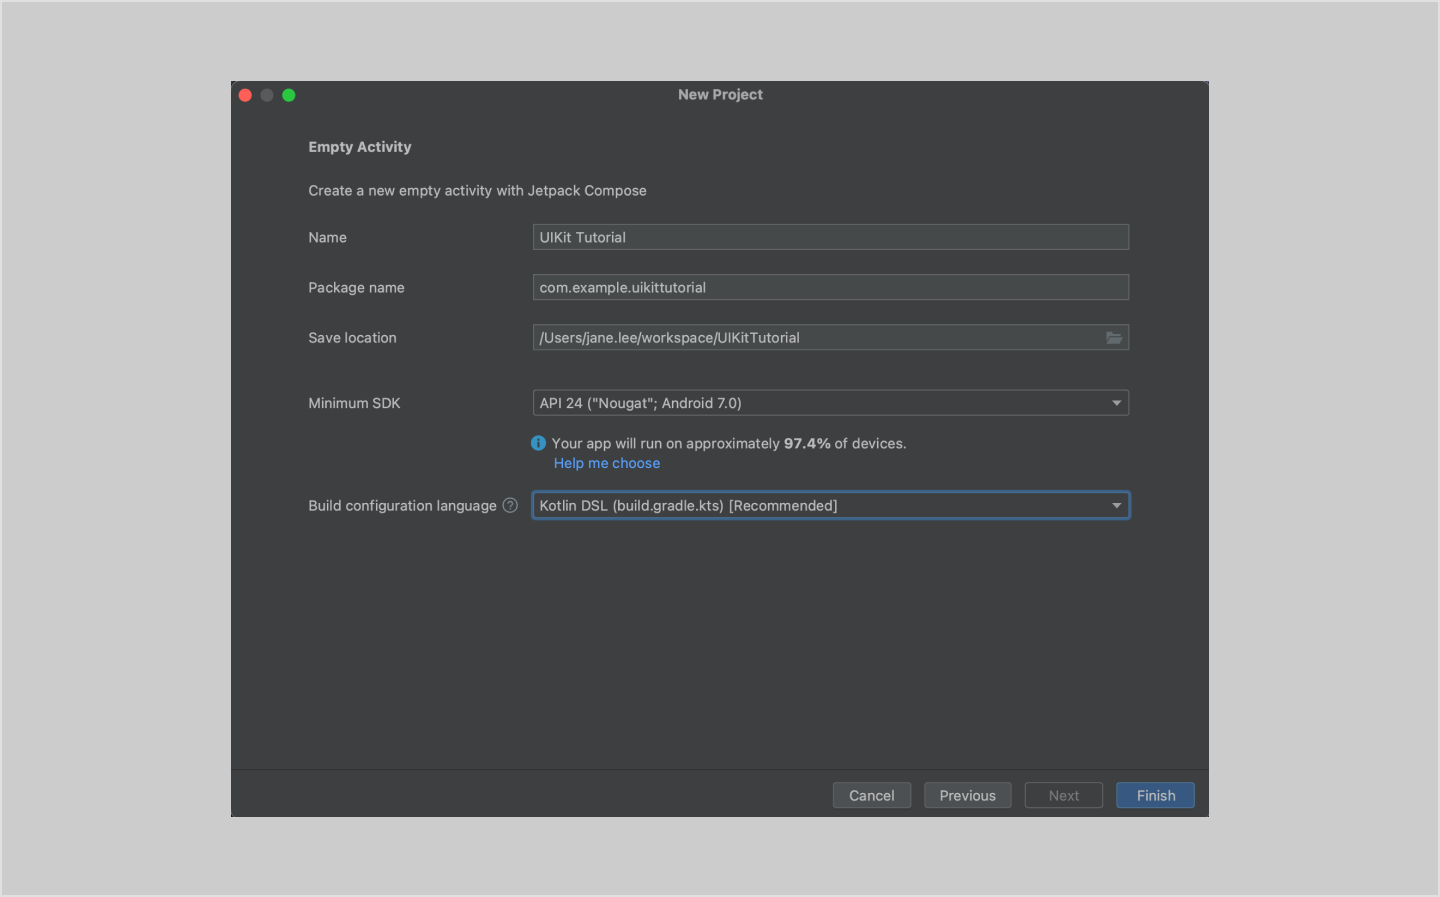This screenshot has height=897, width=1440.
Task: Click the green zoom window button
Action: pyautogui.click(x=289, y=95)
